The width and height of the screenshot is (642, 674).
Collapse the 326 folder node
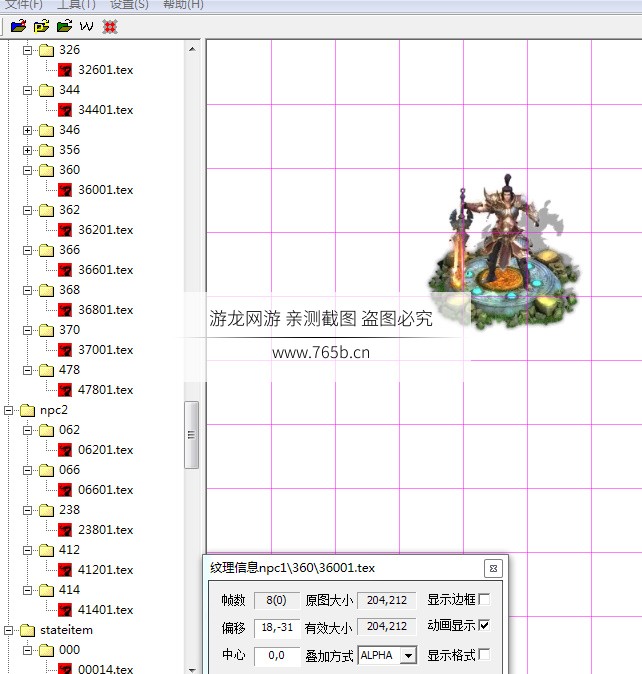pos(28,50)
